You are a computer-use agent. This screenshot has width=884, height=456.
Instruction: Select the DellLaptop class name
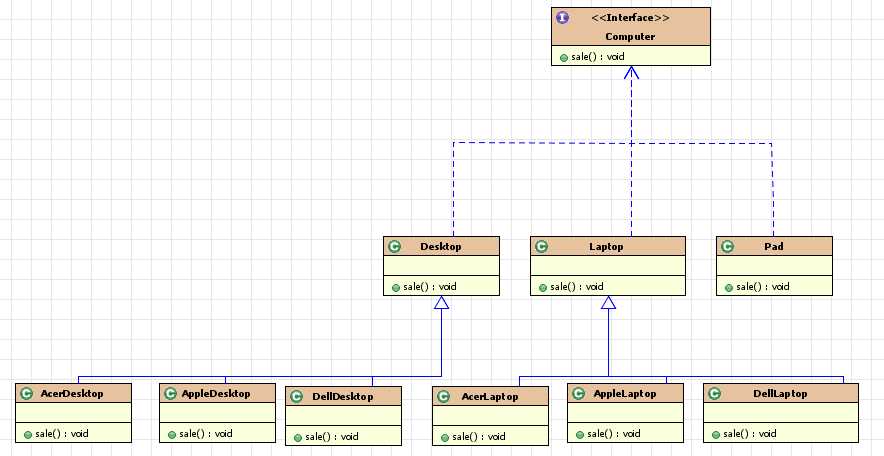click(780, 393)
